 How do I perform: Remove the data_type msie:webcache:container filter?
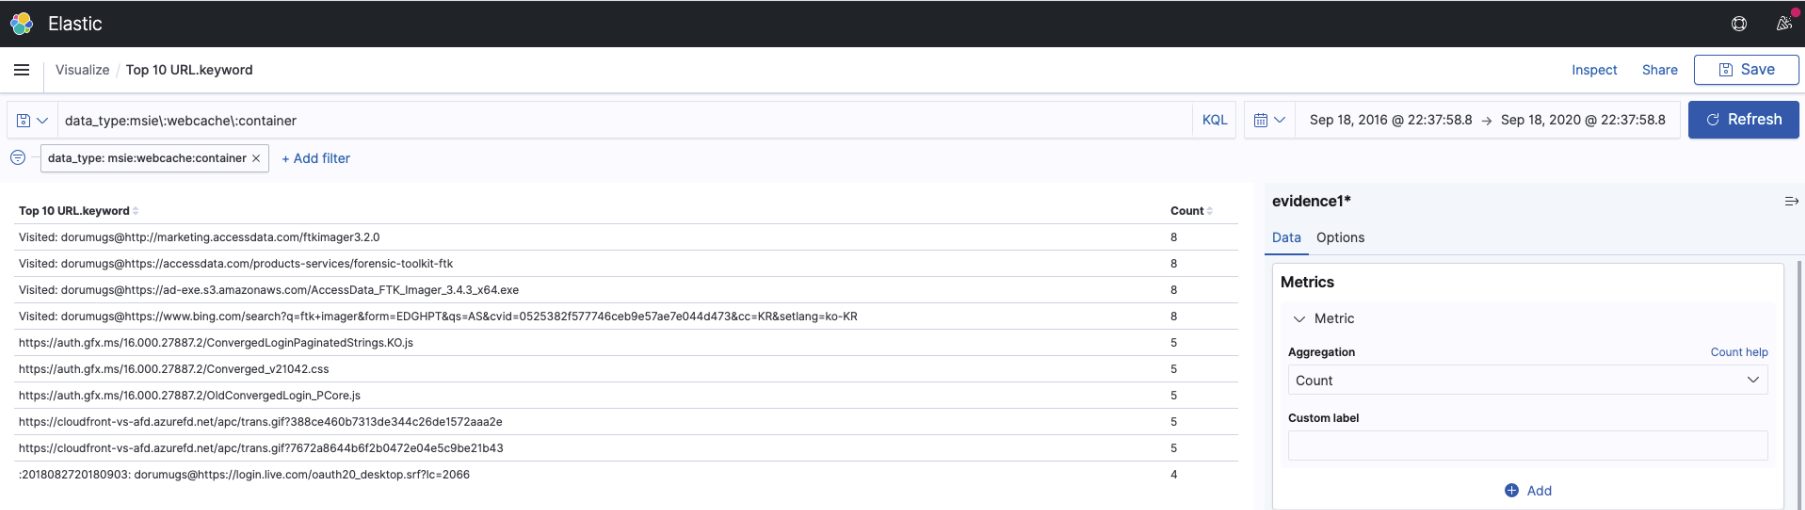[256, 158]
